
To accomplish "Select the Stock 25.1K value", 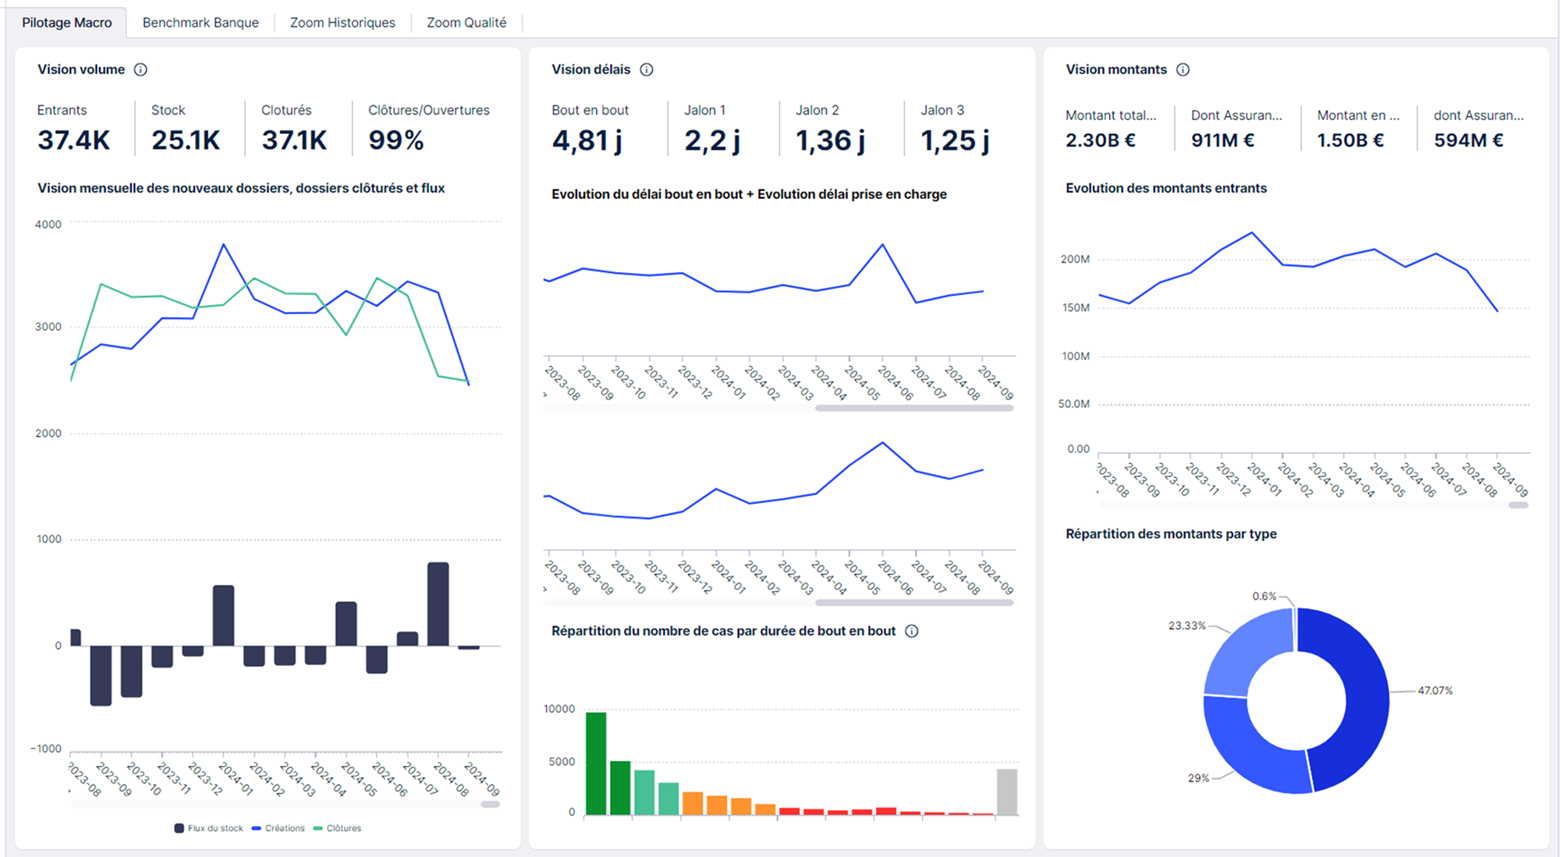I will 186,141.
